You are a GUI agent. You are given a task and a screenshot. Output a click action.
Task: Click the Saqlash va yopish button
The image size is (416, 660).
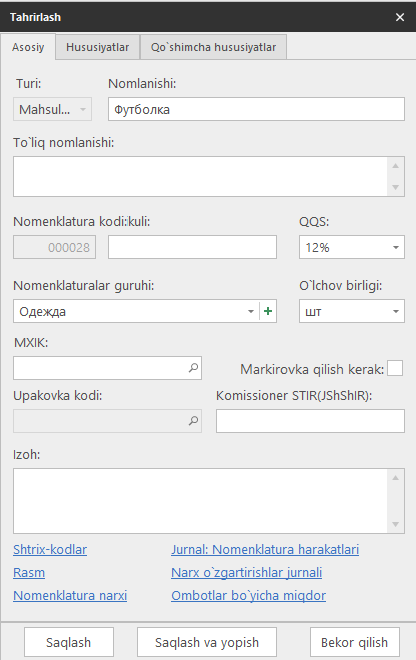(x=207, y=642)
